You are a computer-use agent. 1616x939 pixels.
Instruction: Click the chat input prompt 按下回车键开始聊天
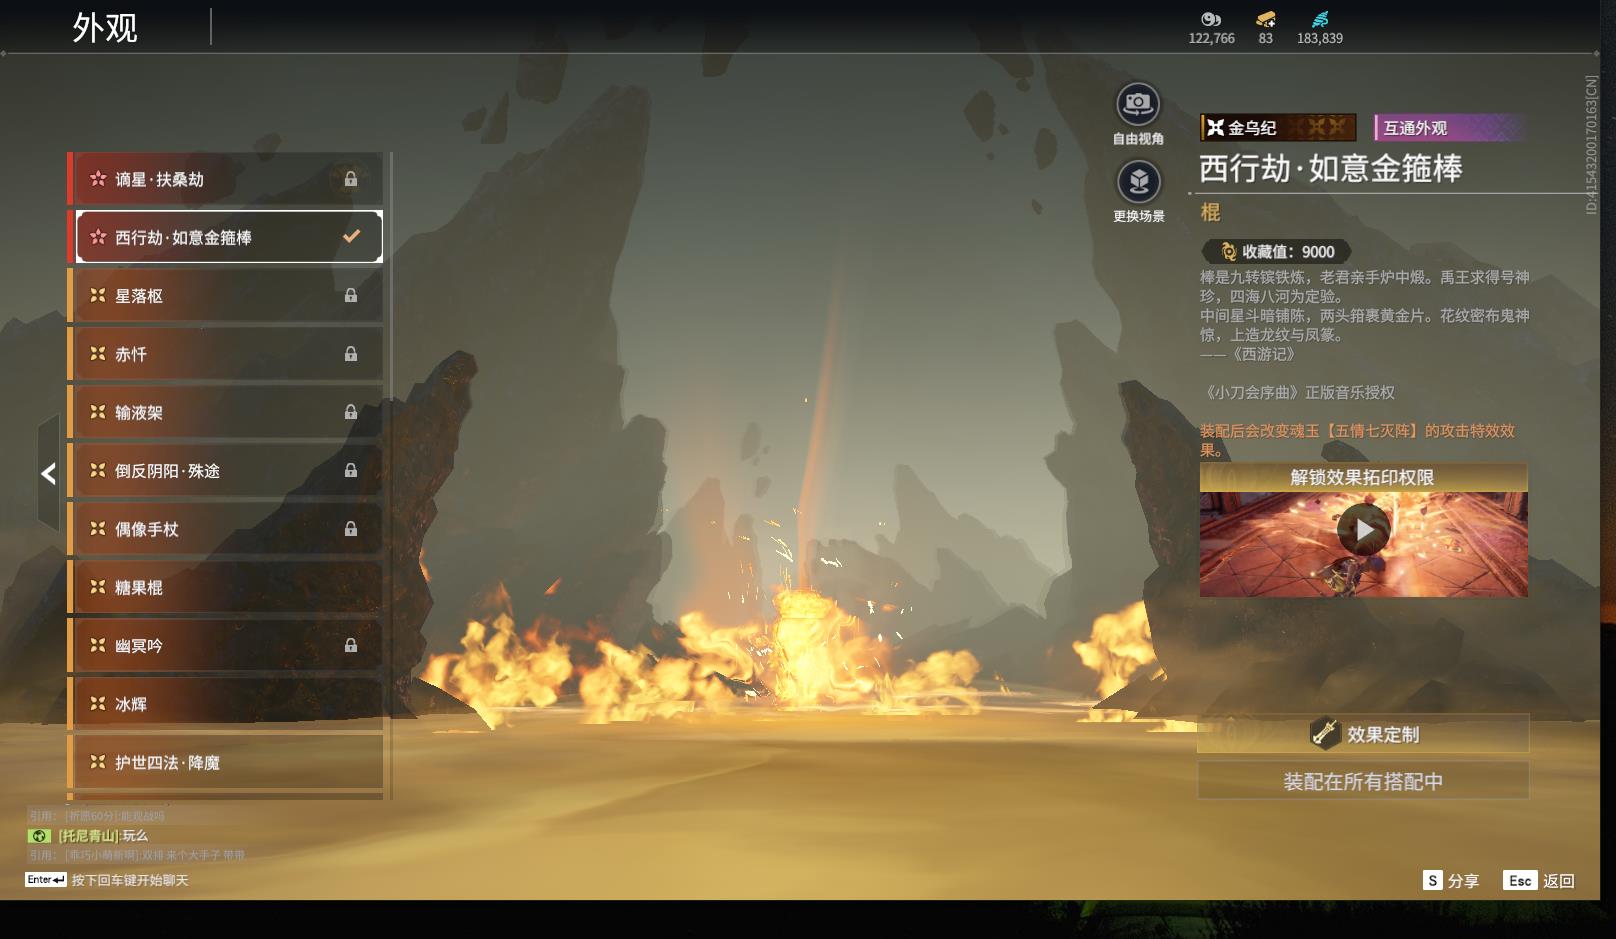point(130,880)
